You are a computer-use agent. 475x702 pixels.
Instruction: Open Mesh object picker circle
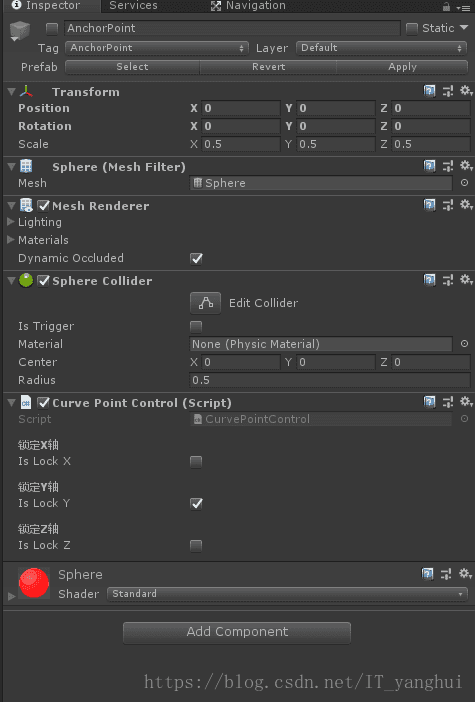pos(464,183)
